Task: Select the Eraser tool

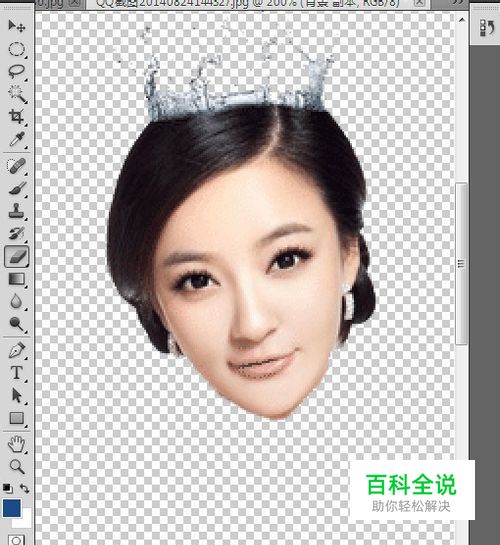Action: 16,257
